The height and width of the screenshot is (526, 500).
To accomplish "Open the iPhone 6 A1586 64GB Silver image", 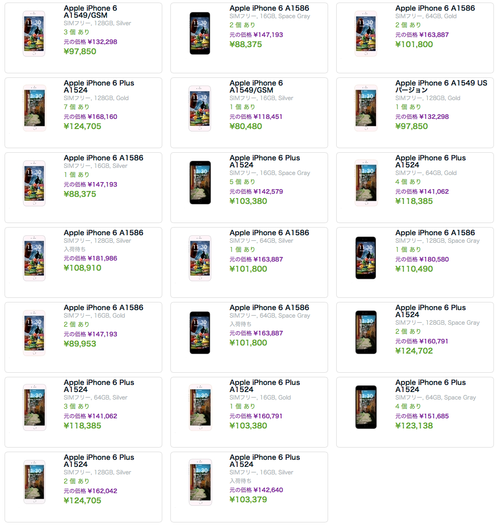I will (x=200, y=258).
